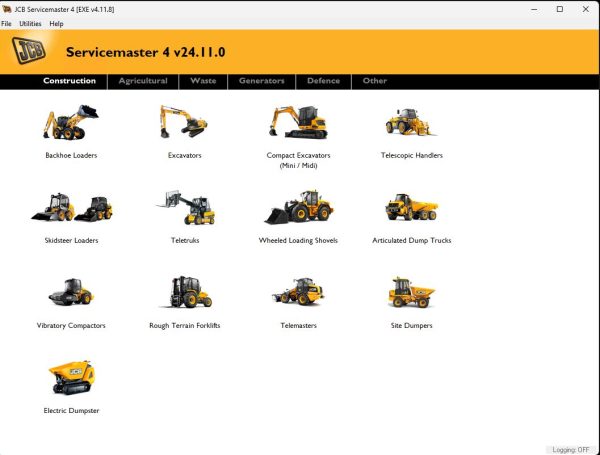Click the Compact Excavators (Mini / Midi) label
This screenshot has height=455, width=600.
[298, 160]
